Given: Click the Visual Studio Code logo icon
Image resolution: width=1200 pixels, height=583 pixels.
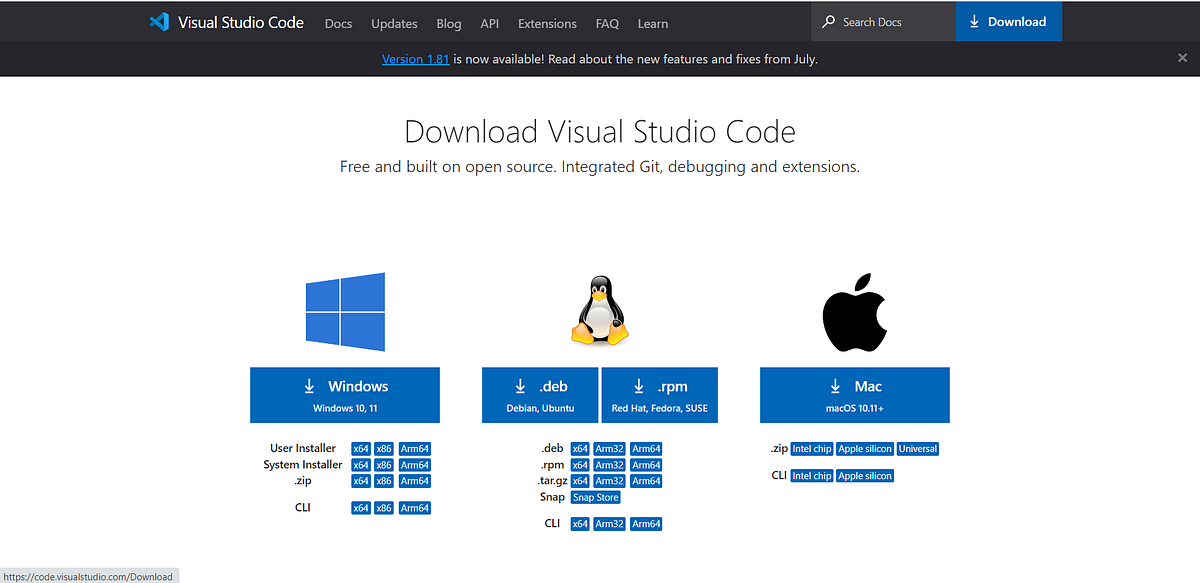Looking at the screenshot, I should [159, 22].
